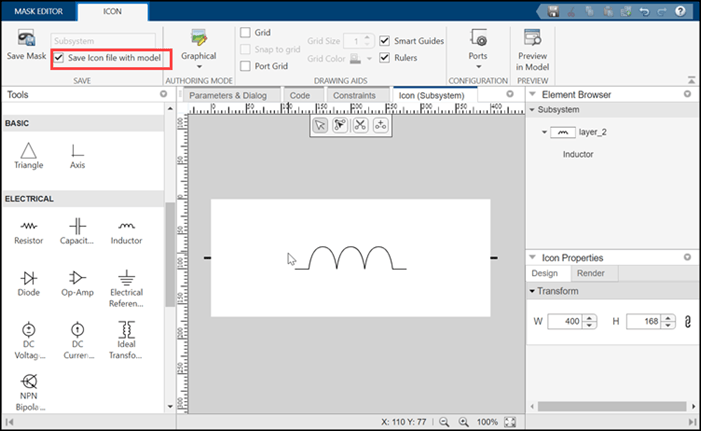Click the W width input field
The height and width of the screenshot is (431, 701).
click(565, 321)
